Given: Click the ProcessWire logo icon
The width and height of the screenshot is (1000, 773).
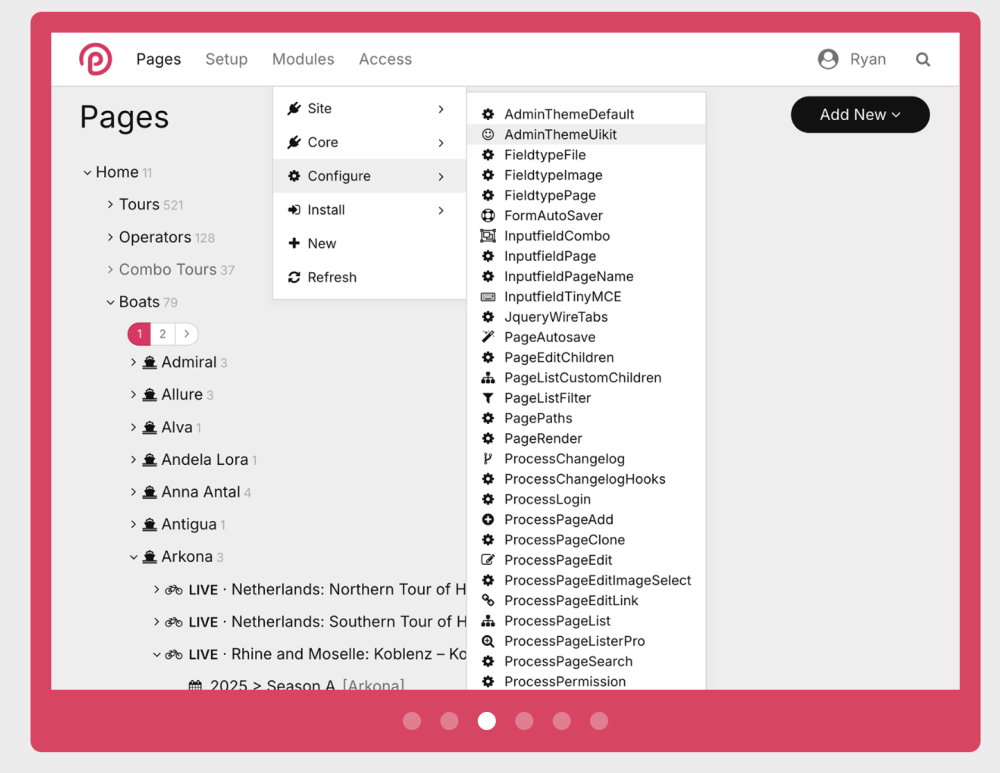Looking at the screenshot, I should click(96, 59).
